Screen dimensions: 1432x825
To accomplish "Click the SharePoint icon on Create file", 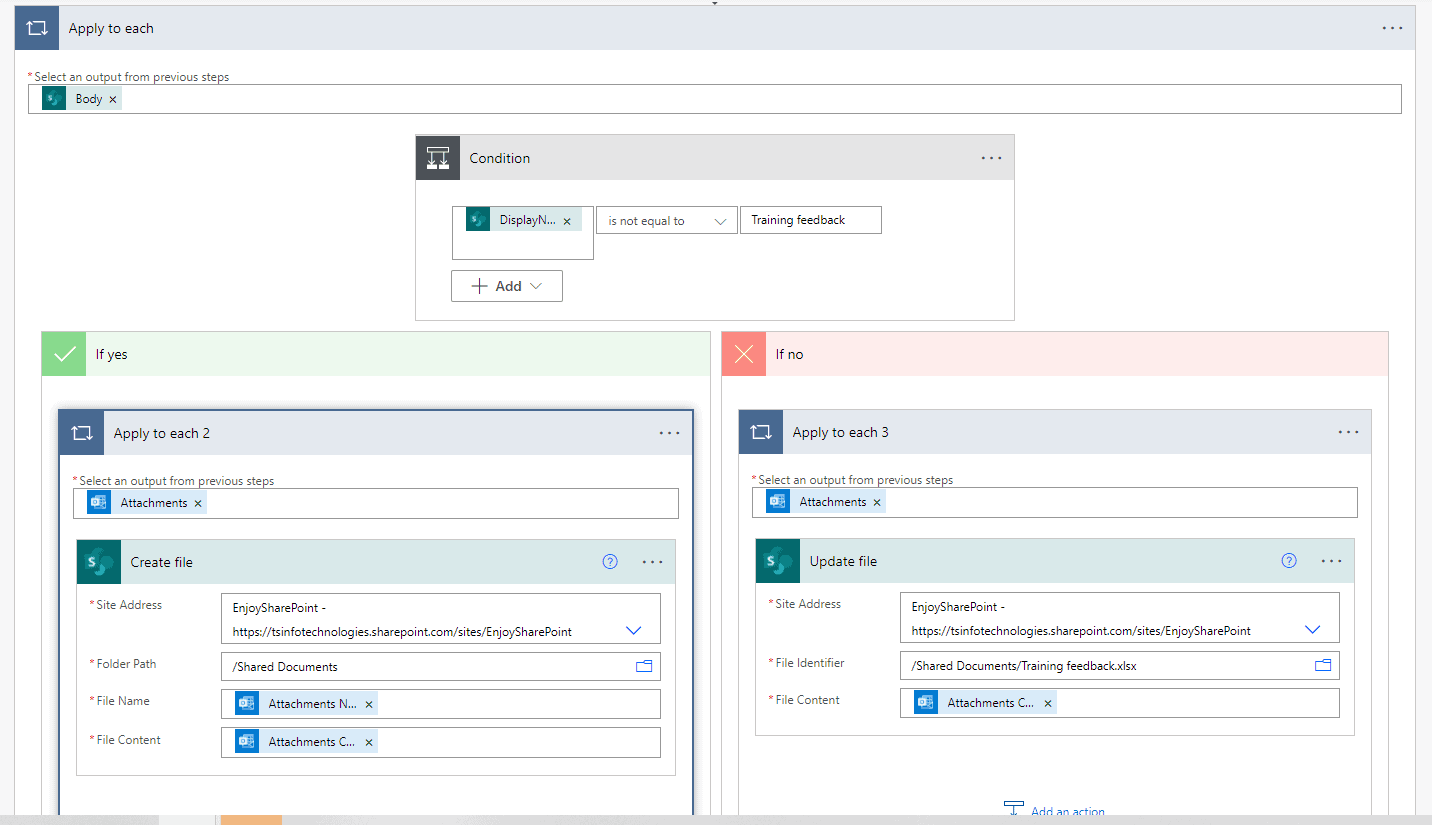I will point(97,561).
